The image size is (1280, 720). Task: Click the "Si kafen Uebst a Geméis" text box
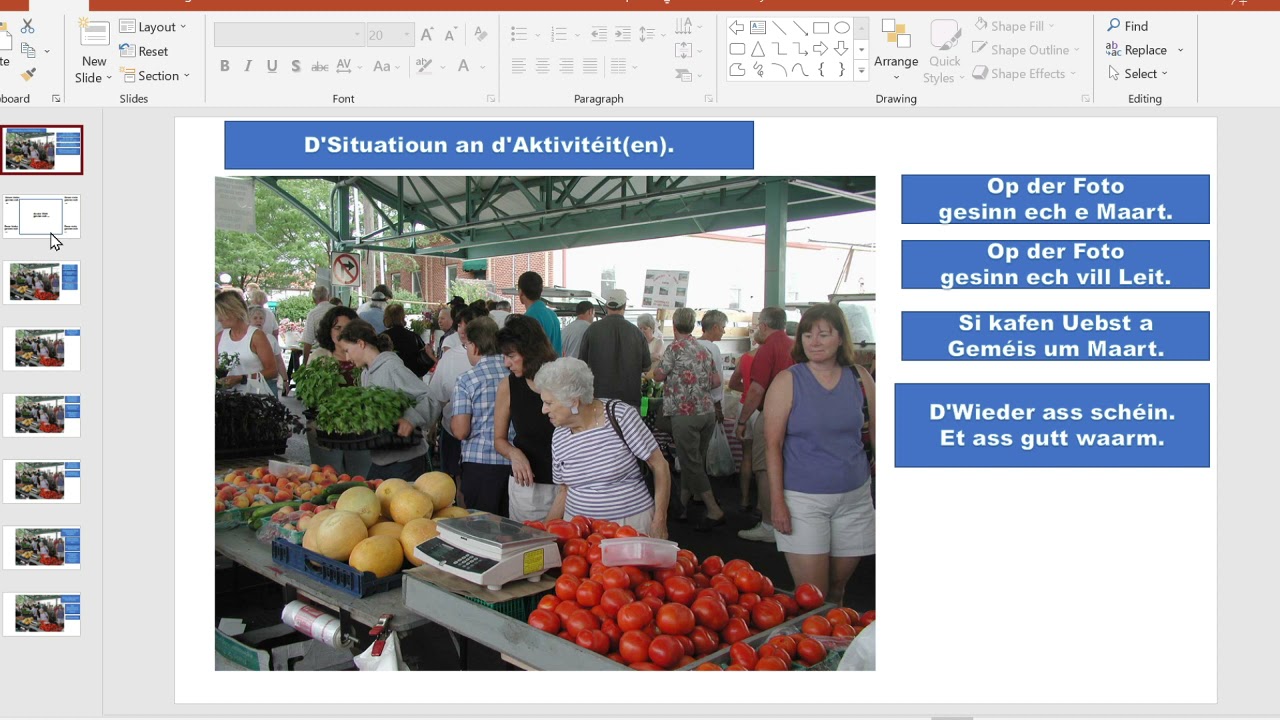coord(1055,336)
